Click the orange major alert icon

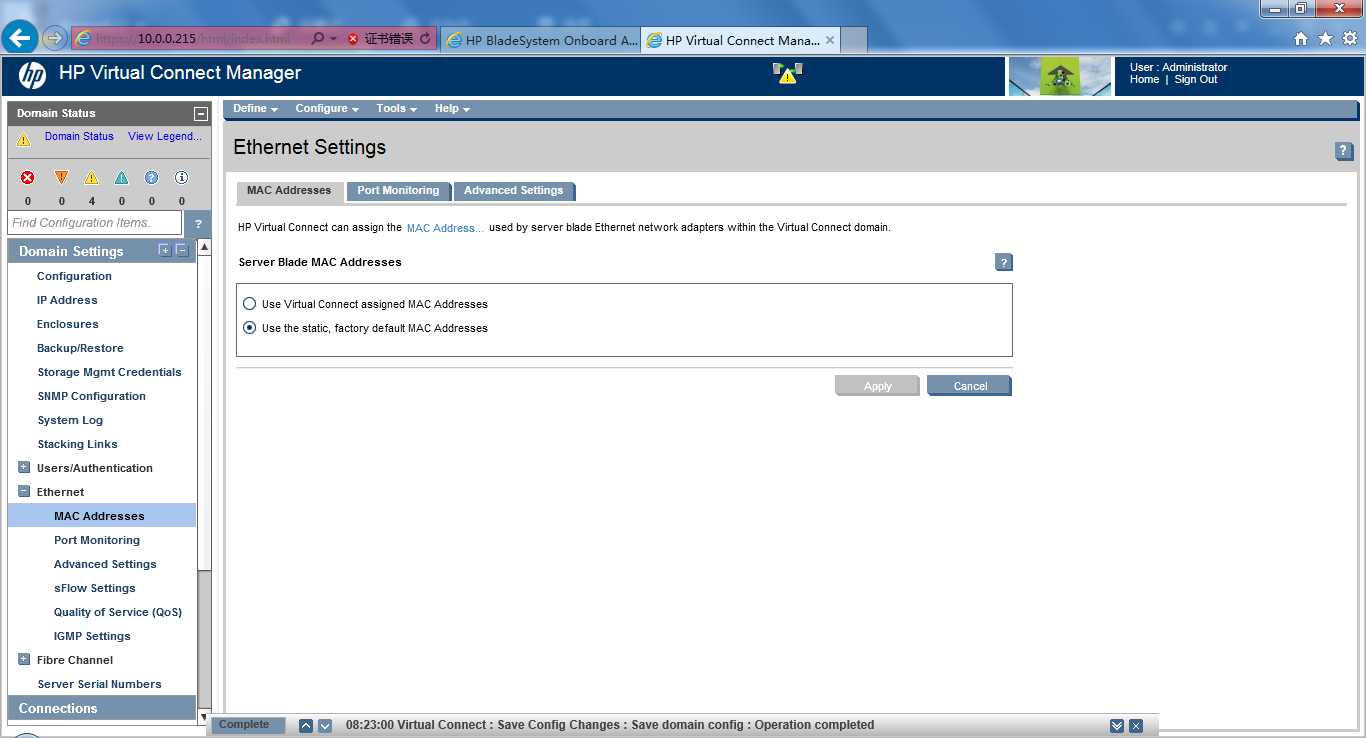tap(61, 177)
